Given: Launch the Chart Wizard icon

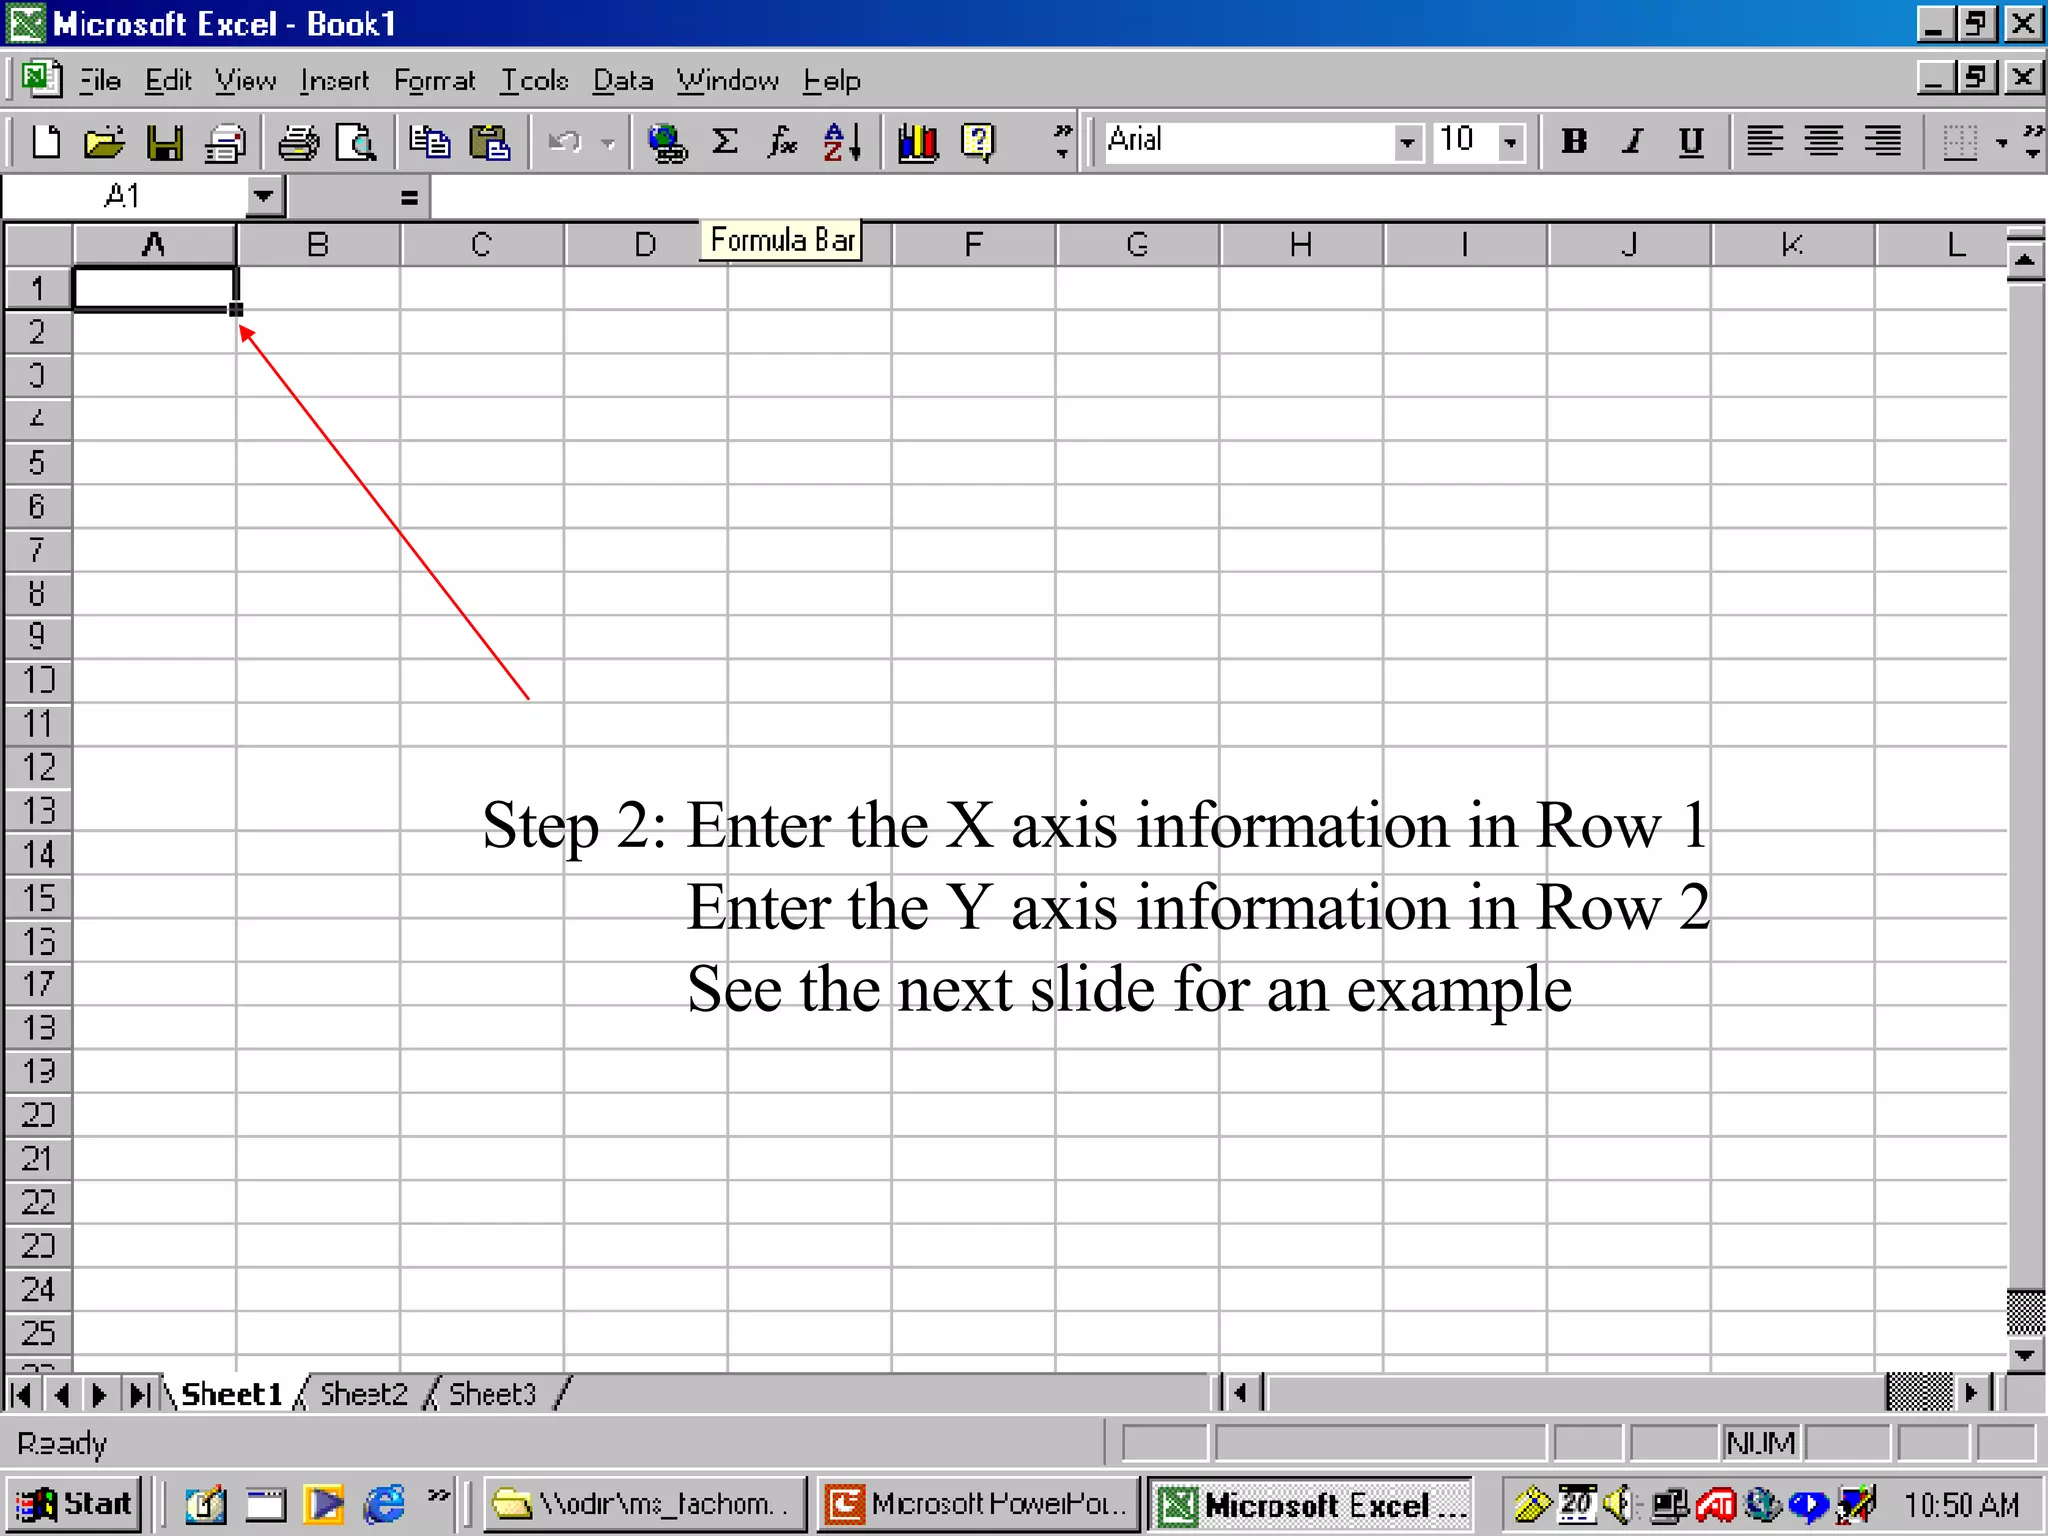Looking at the screenshot, I should (x=917, y=142).
